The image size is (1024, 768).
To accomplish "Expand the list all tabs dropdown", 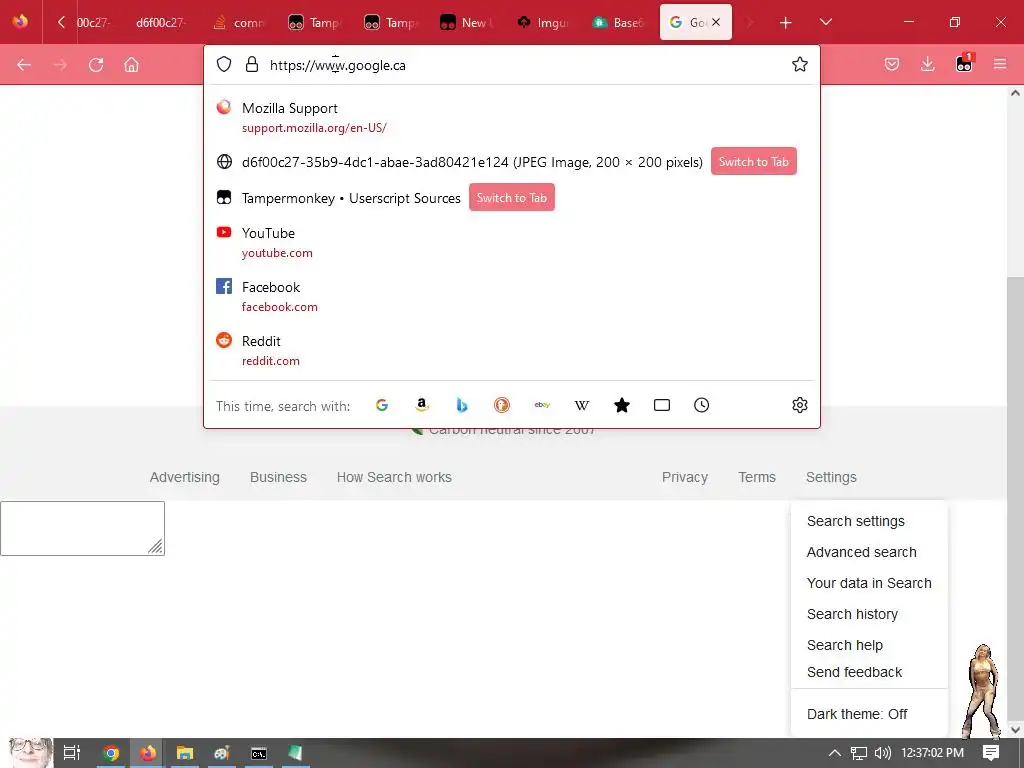I will coord(825,22).
